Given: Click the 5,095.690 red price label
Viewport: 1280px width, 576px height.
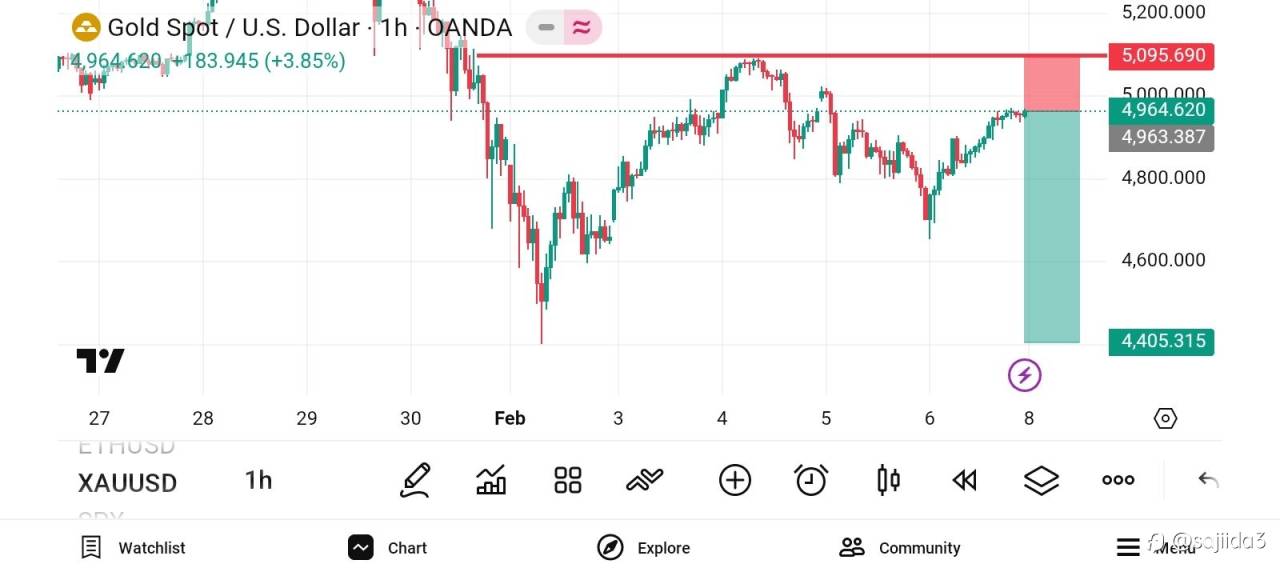Looking at the screenshot, I should tap(1162, 56).
